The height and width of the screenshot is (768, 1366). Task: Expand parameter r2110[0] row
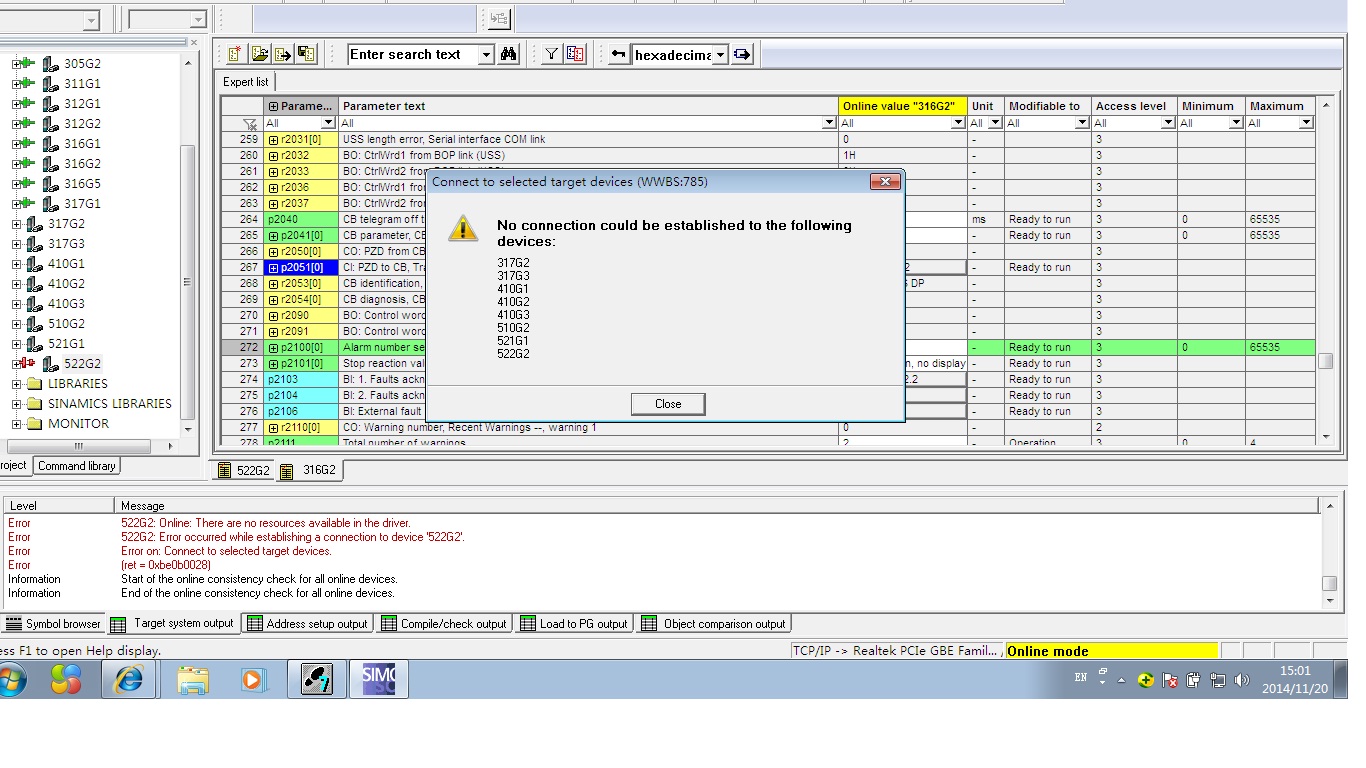(273, 428)
